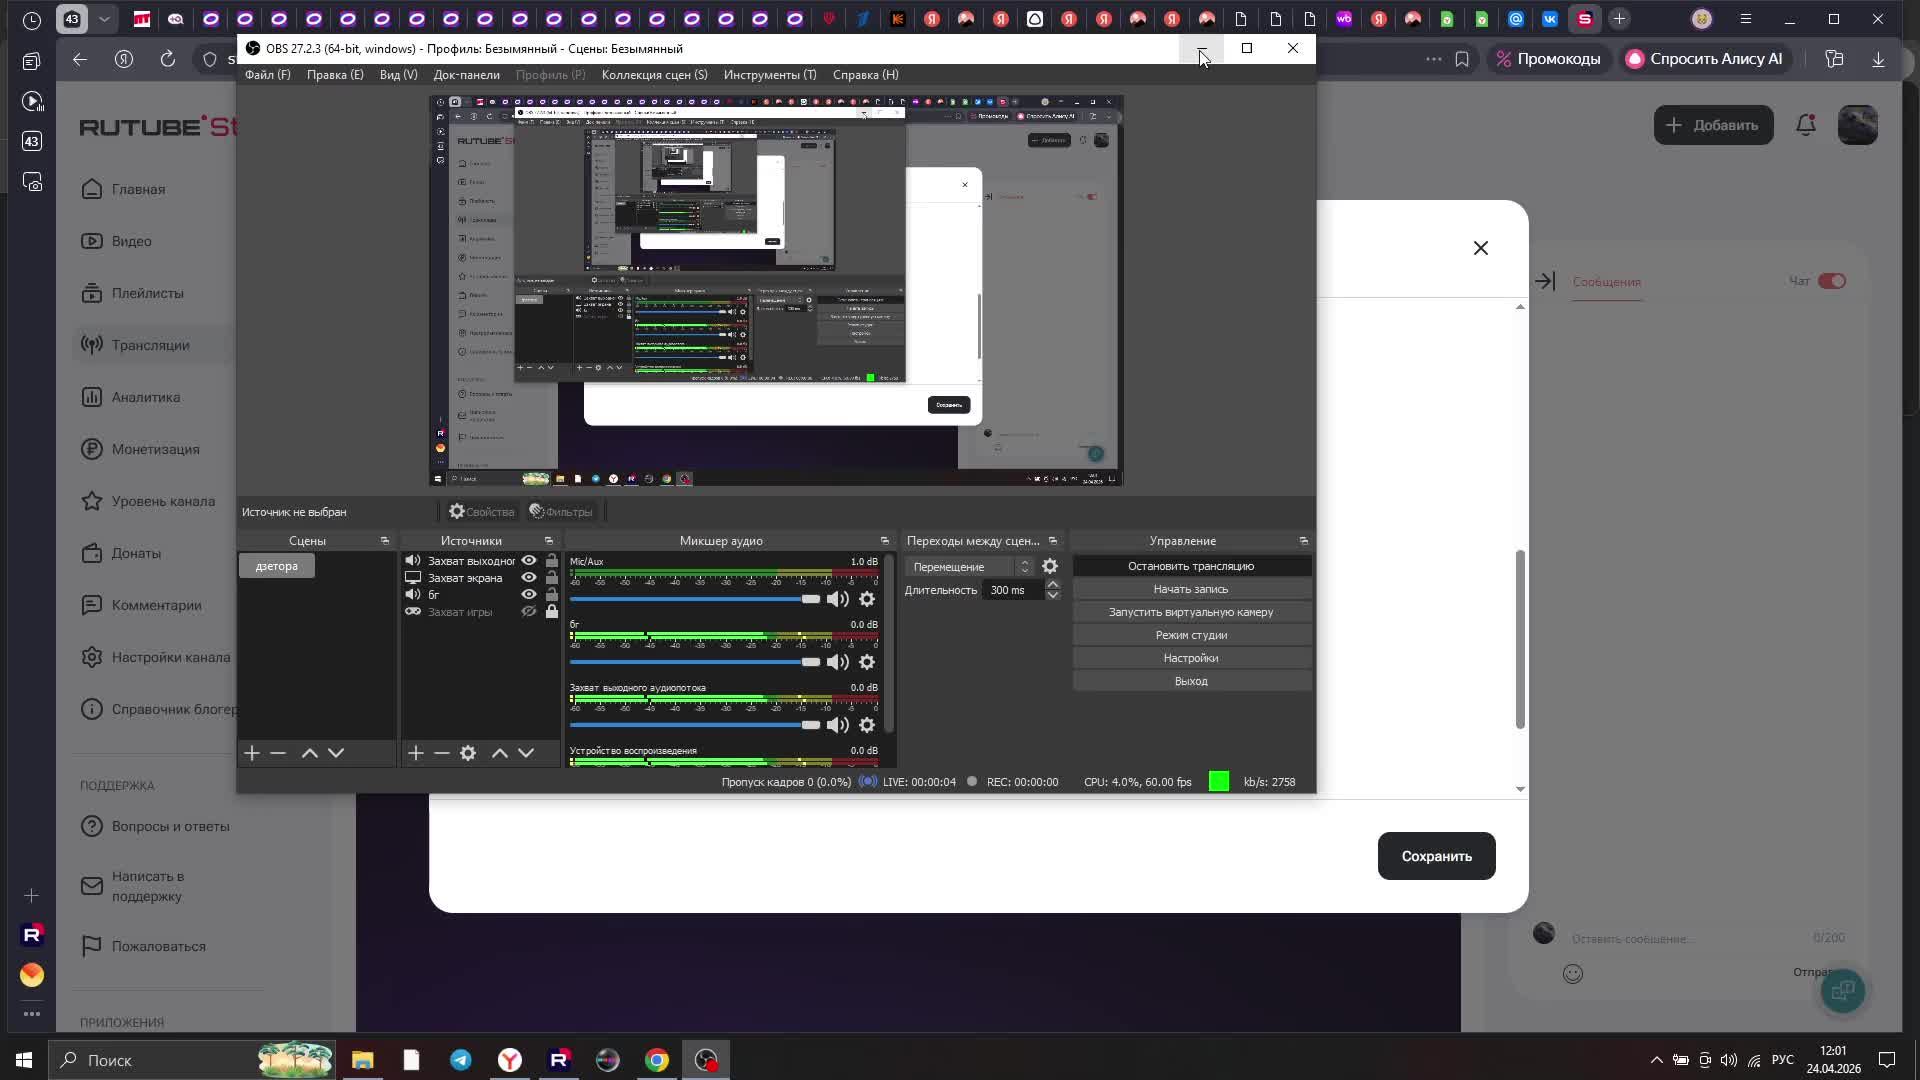1920x1080 pixels.
Task: Remove selected scene with minus button
Action: click(278, 753)
